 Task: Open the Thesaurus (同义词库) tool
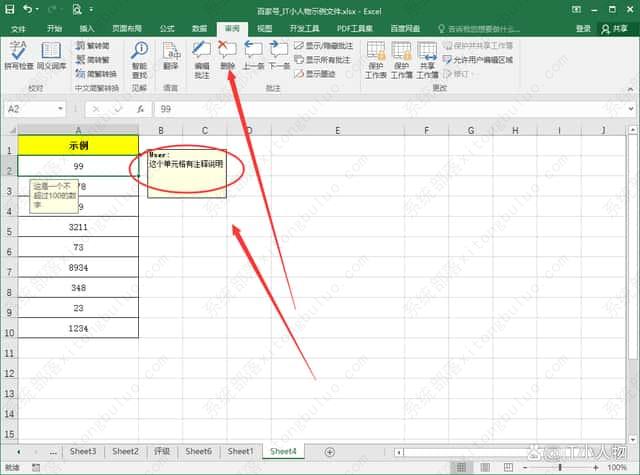tap(50, 54)
